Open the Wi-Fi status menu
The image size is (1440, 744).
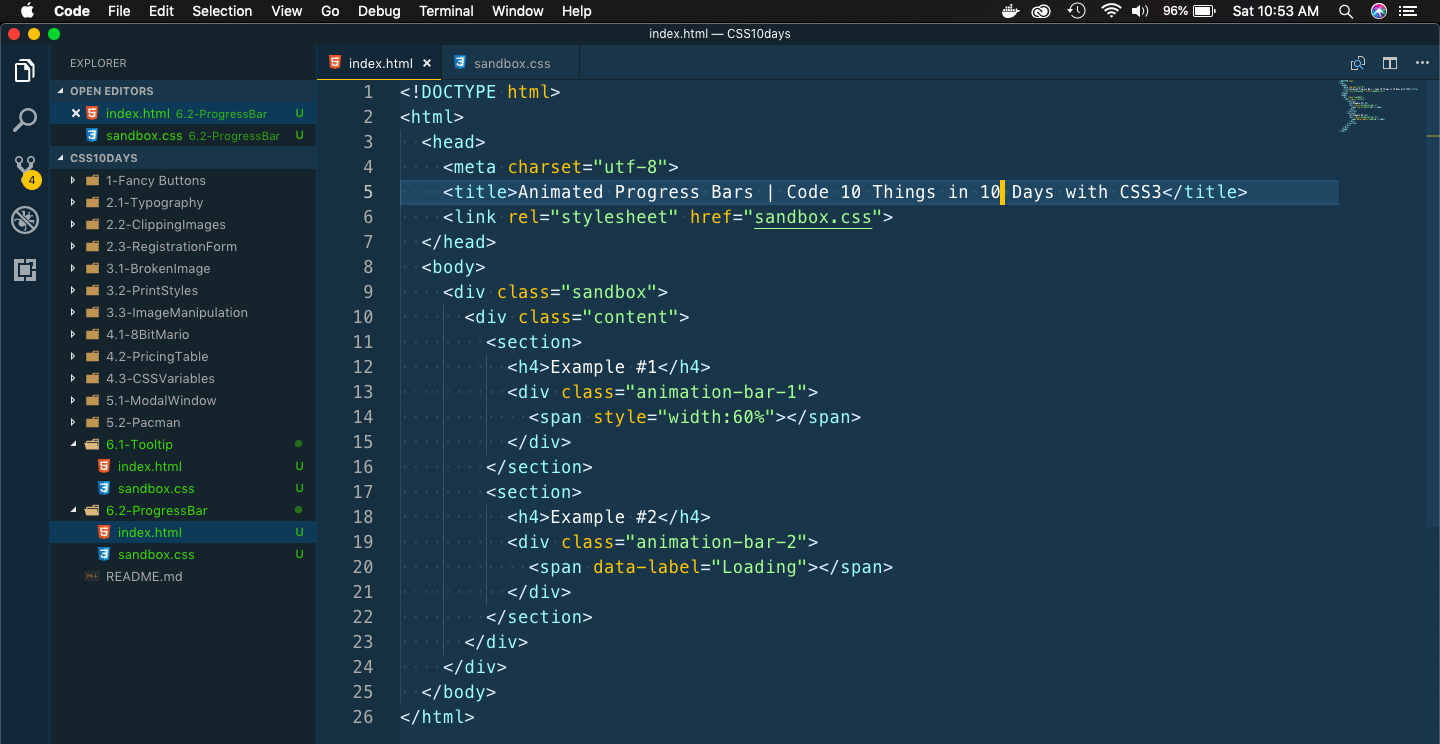coord(1111,11)
